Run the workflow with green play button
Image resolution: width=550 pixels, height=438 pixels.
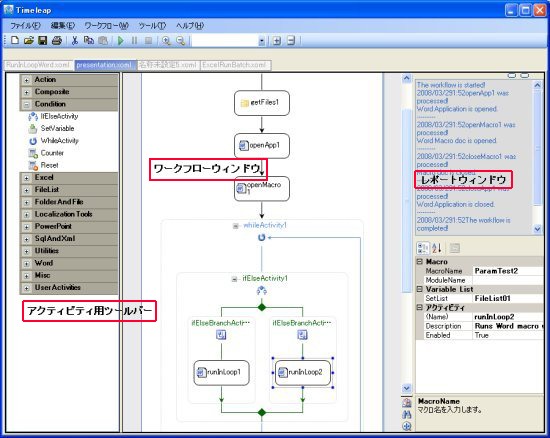(121, 40)
